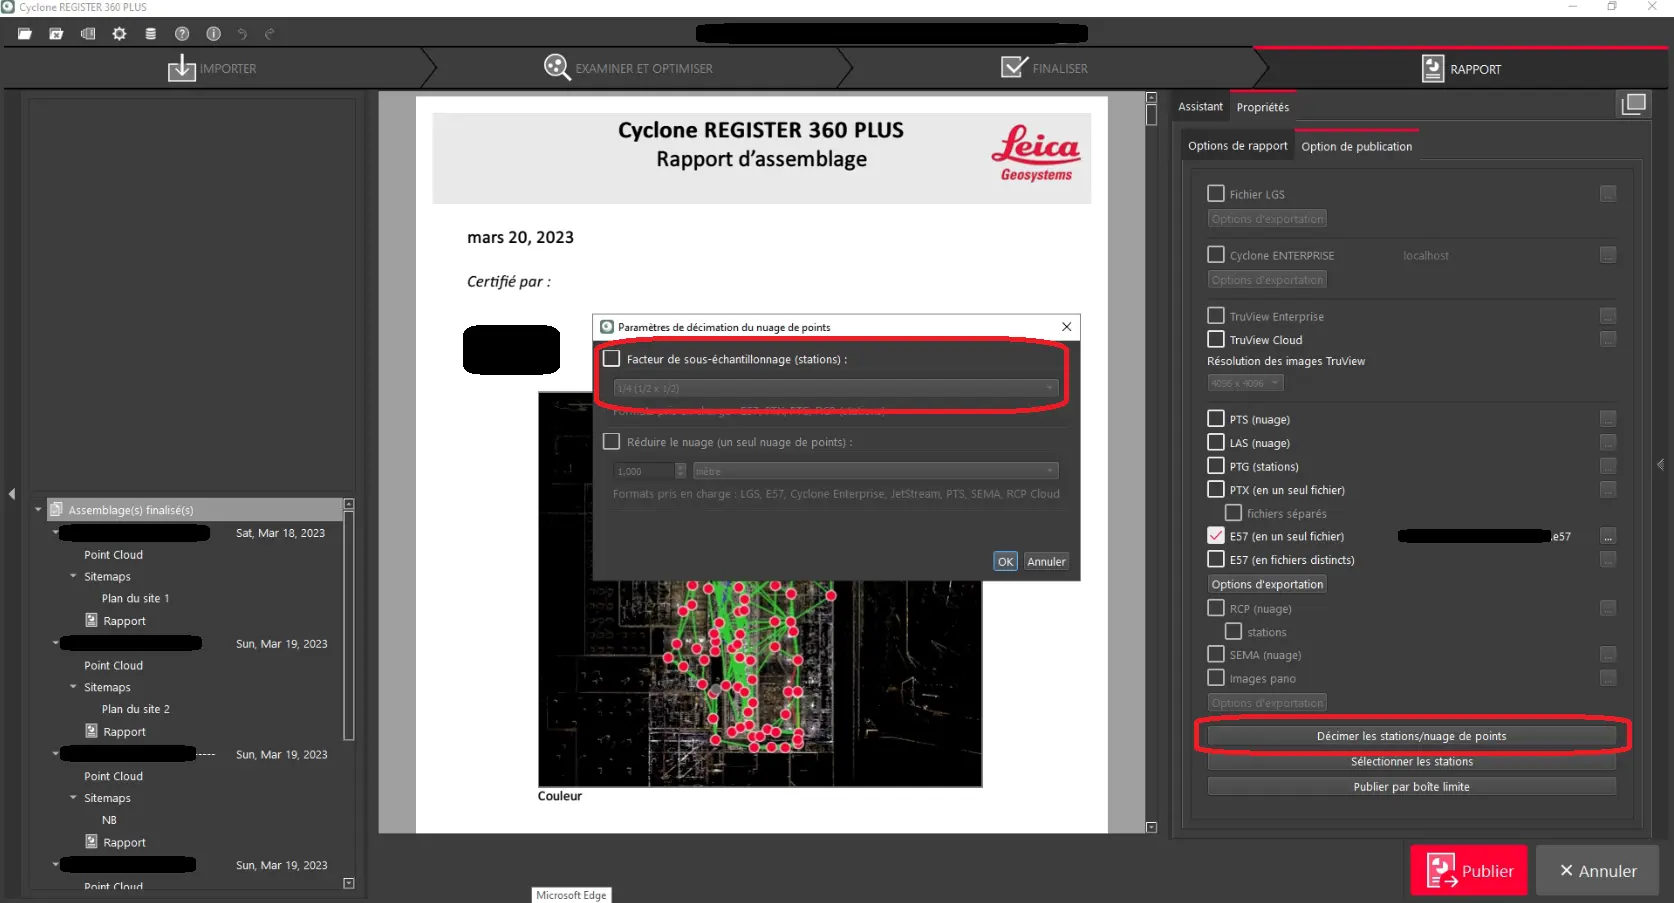Collapse the Sat, Mar 18, 2023 assembly node

56,533
